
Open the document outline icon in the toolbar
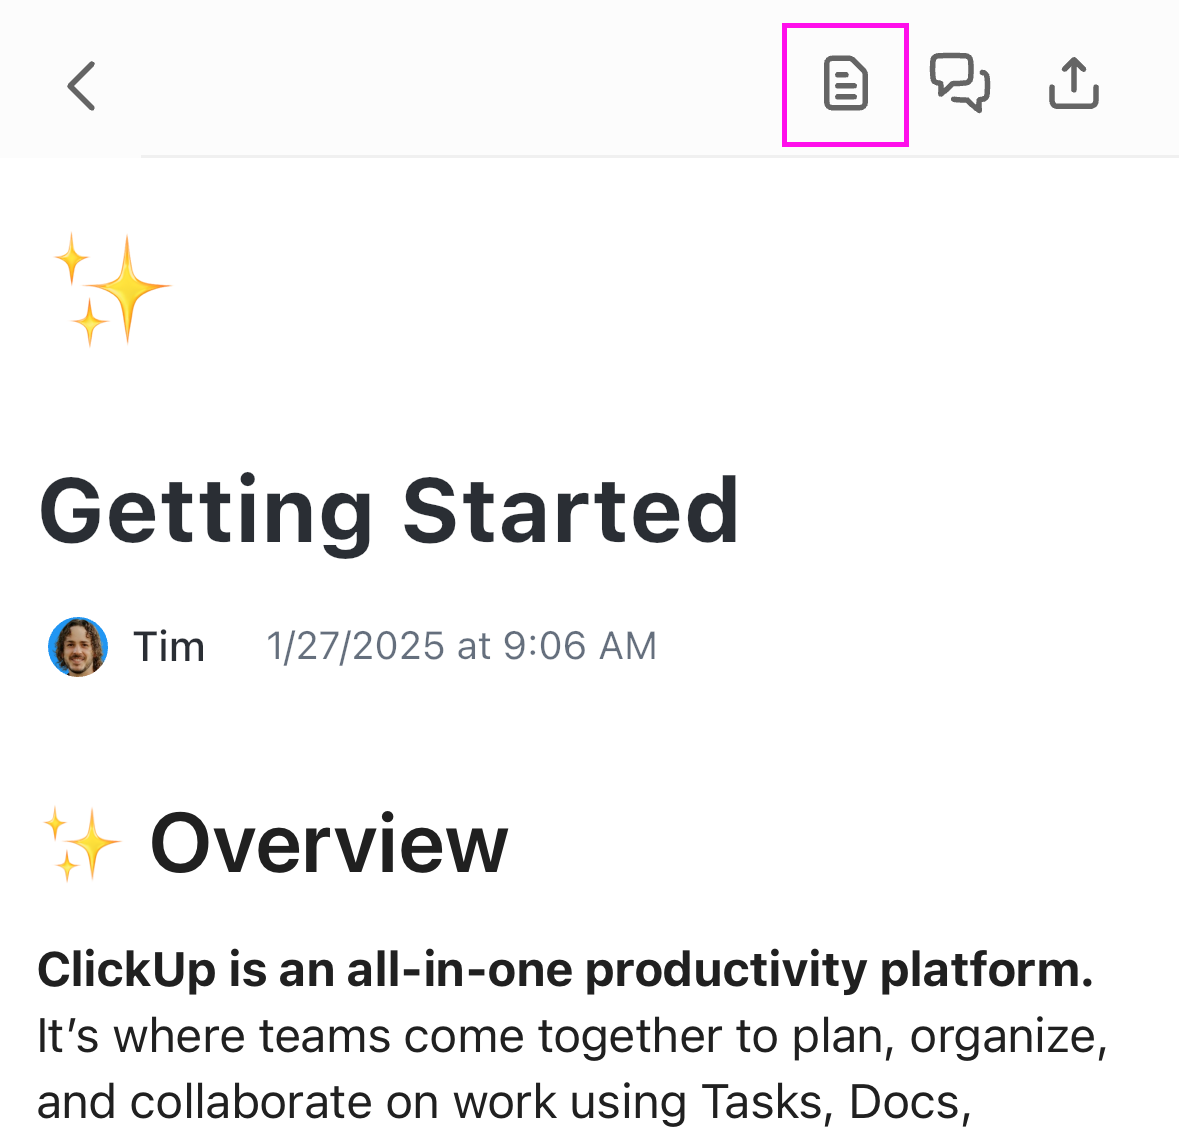[x=845, y=83]
